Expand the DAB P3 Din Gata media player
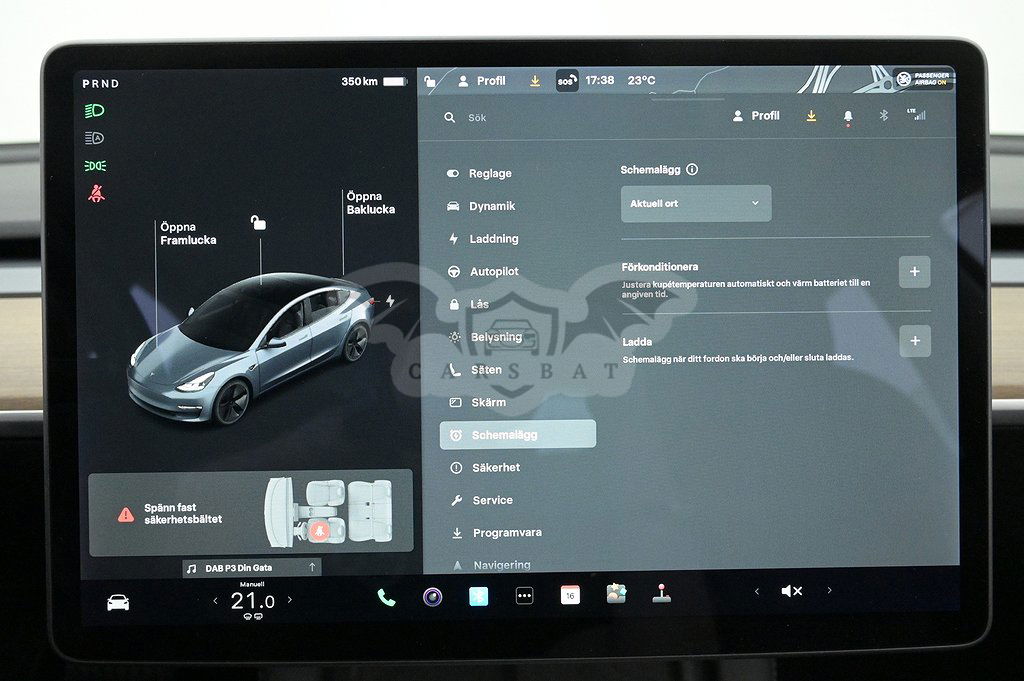Screen dimensions: 1024x681 pos(250,567)
